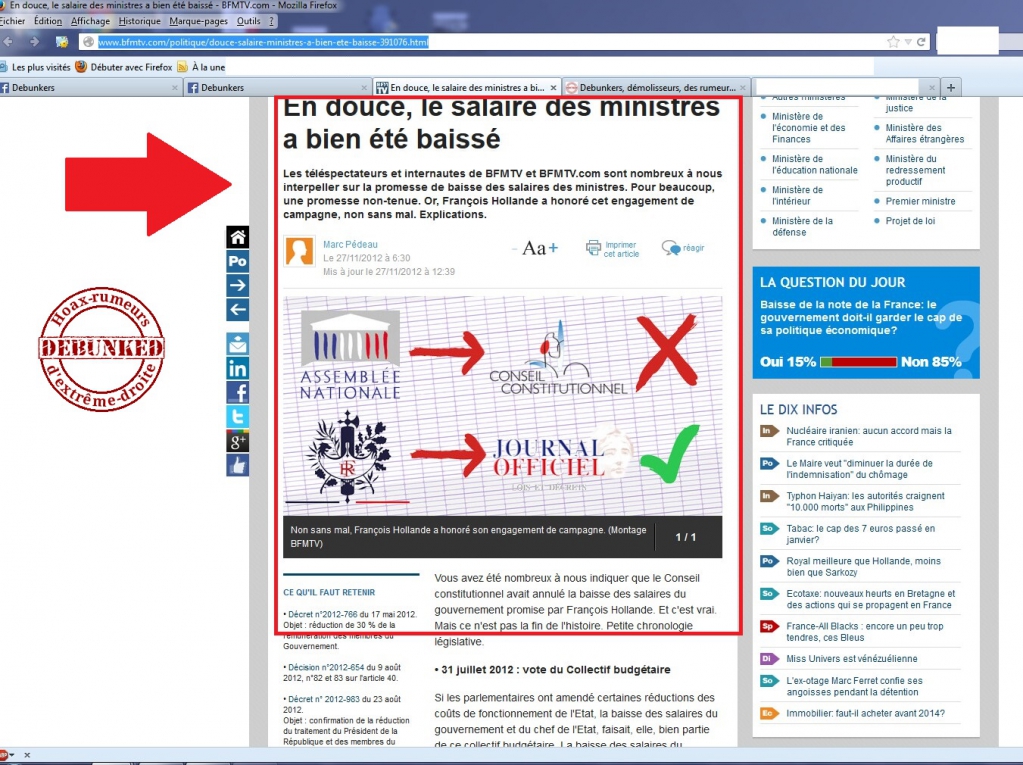Open 'Nucléaire iranien: aucun accord' headline
The height and width of the screenshot is (765, 1023).
[x=868, y=436]
